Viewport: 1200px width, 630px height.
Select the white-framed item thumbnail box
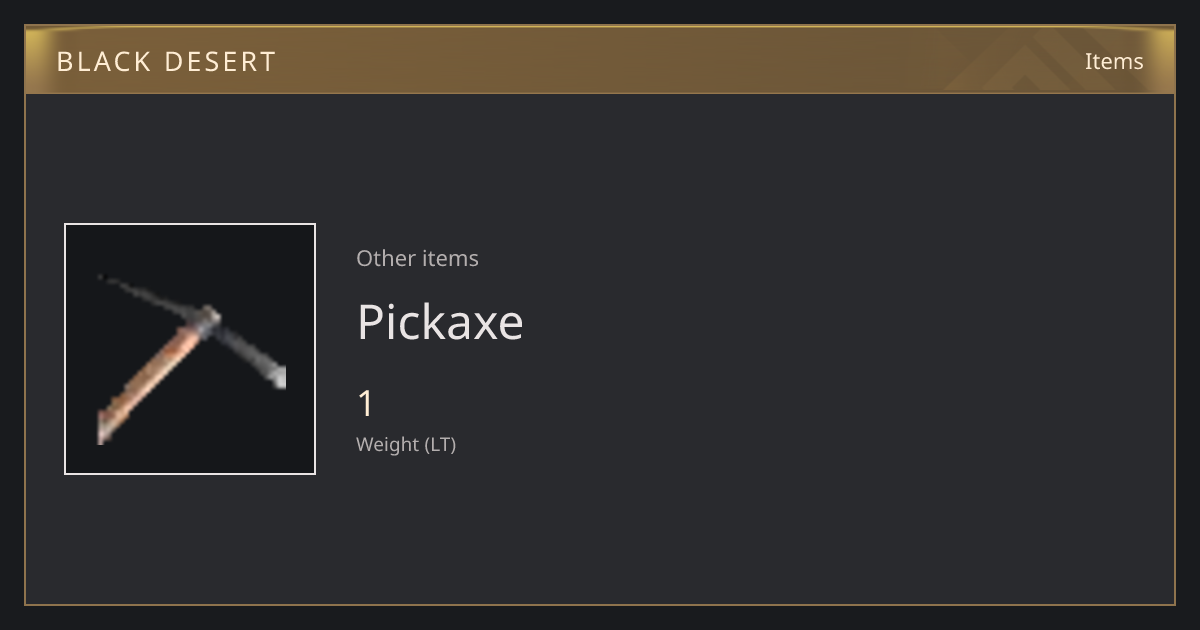[190, 349]
